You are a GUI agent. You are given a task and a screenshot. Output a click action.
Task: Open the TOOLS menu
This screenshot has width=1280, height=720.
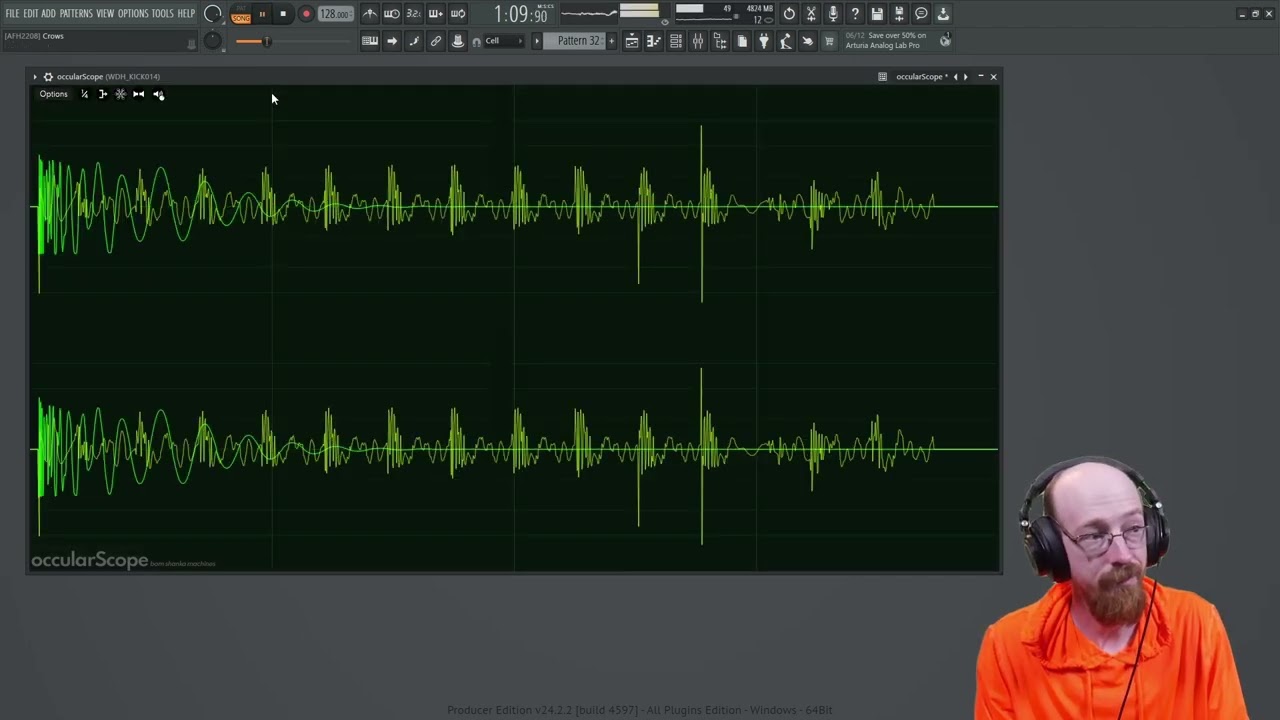(x=162, y=14)
